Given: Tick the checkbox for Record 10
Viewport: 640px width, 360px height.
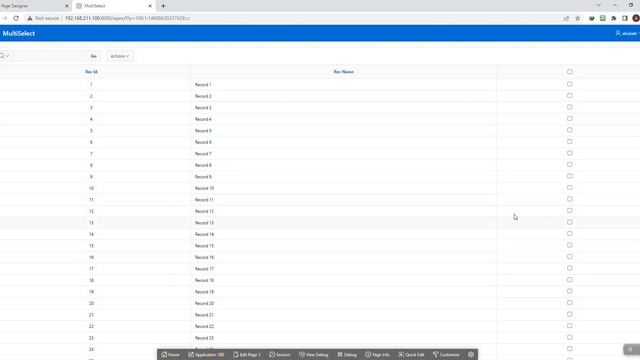Looking at the screenshot, I should 569,187.
